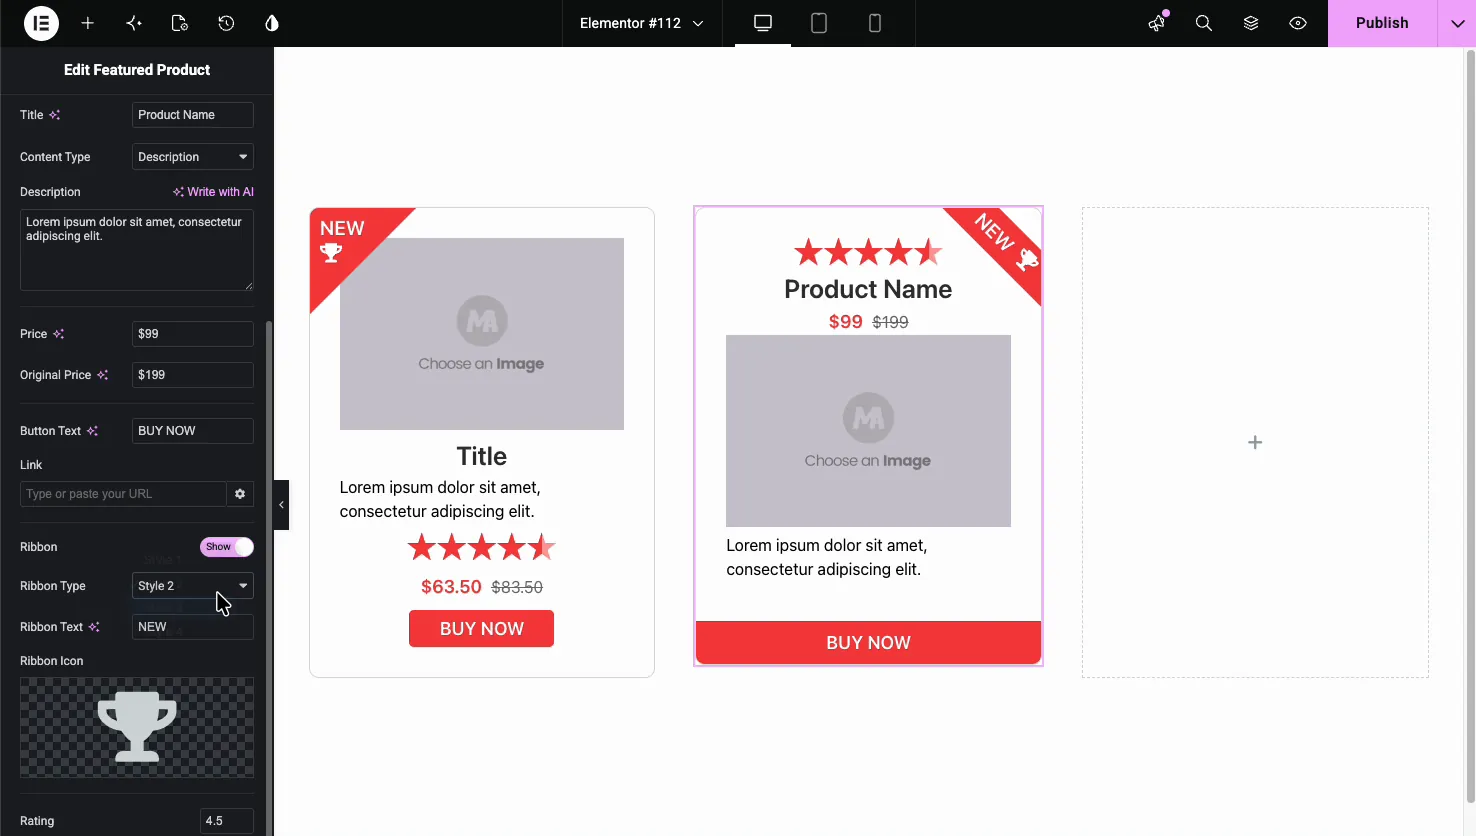This screenshot has width=1476, height=836.
Task: Click the Write with AI link
Action: tap(213, 192)
